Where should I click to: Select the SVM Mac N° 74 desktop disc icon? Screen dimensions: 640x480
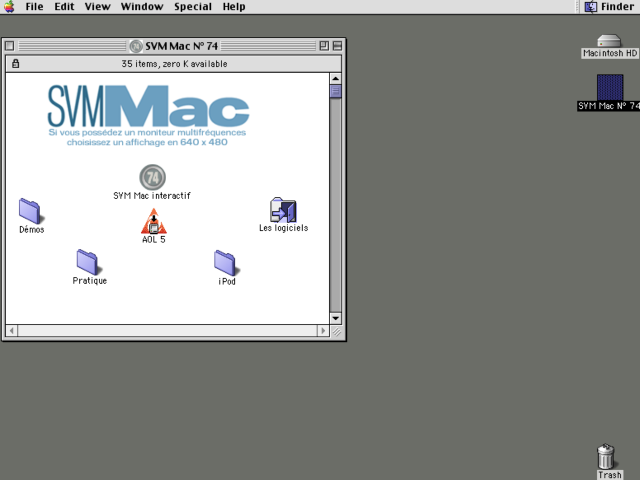[x=610, y=87]
